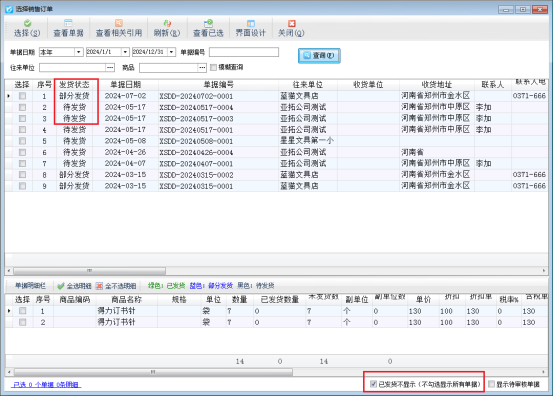
Task: Click the 选择 toolbar icon
Action: click(x=27, y=23)
